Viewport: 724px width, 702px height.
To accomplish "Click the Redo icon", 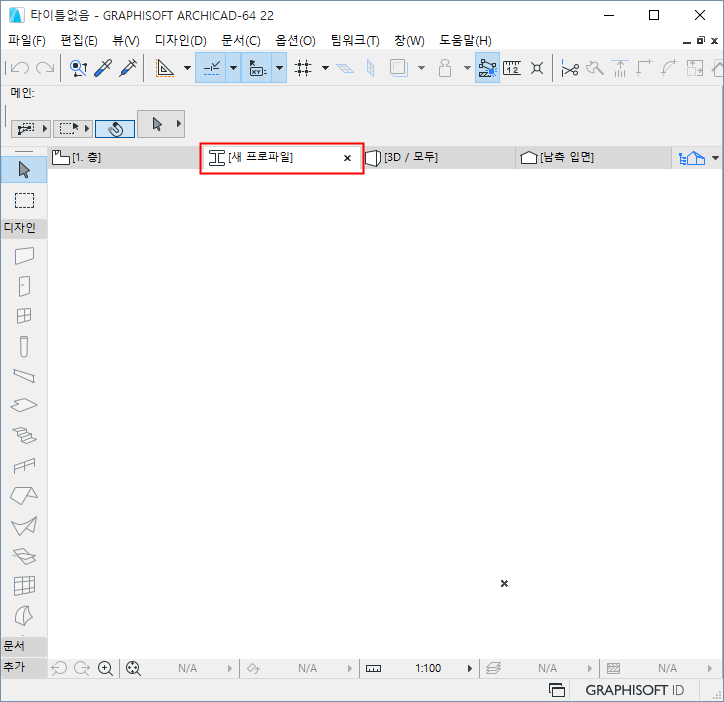I will [x=45, y=68].
